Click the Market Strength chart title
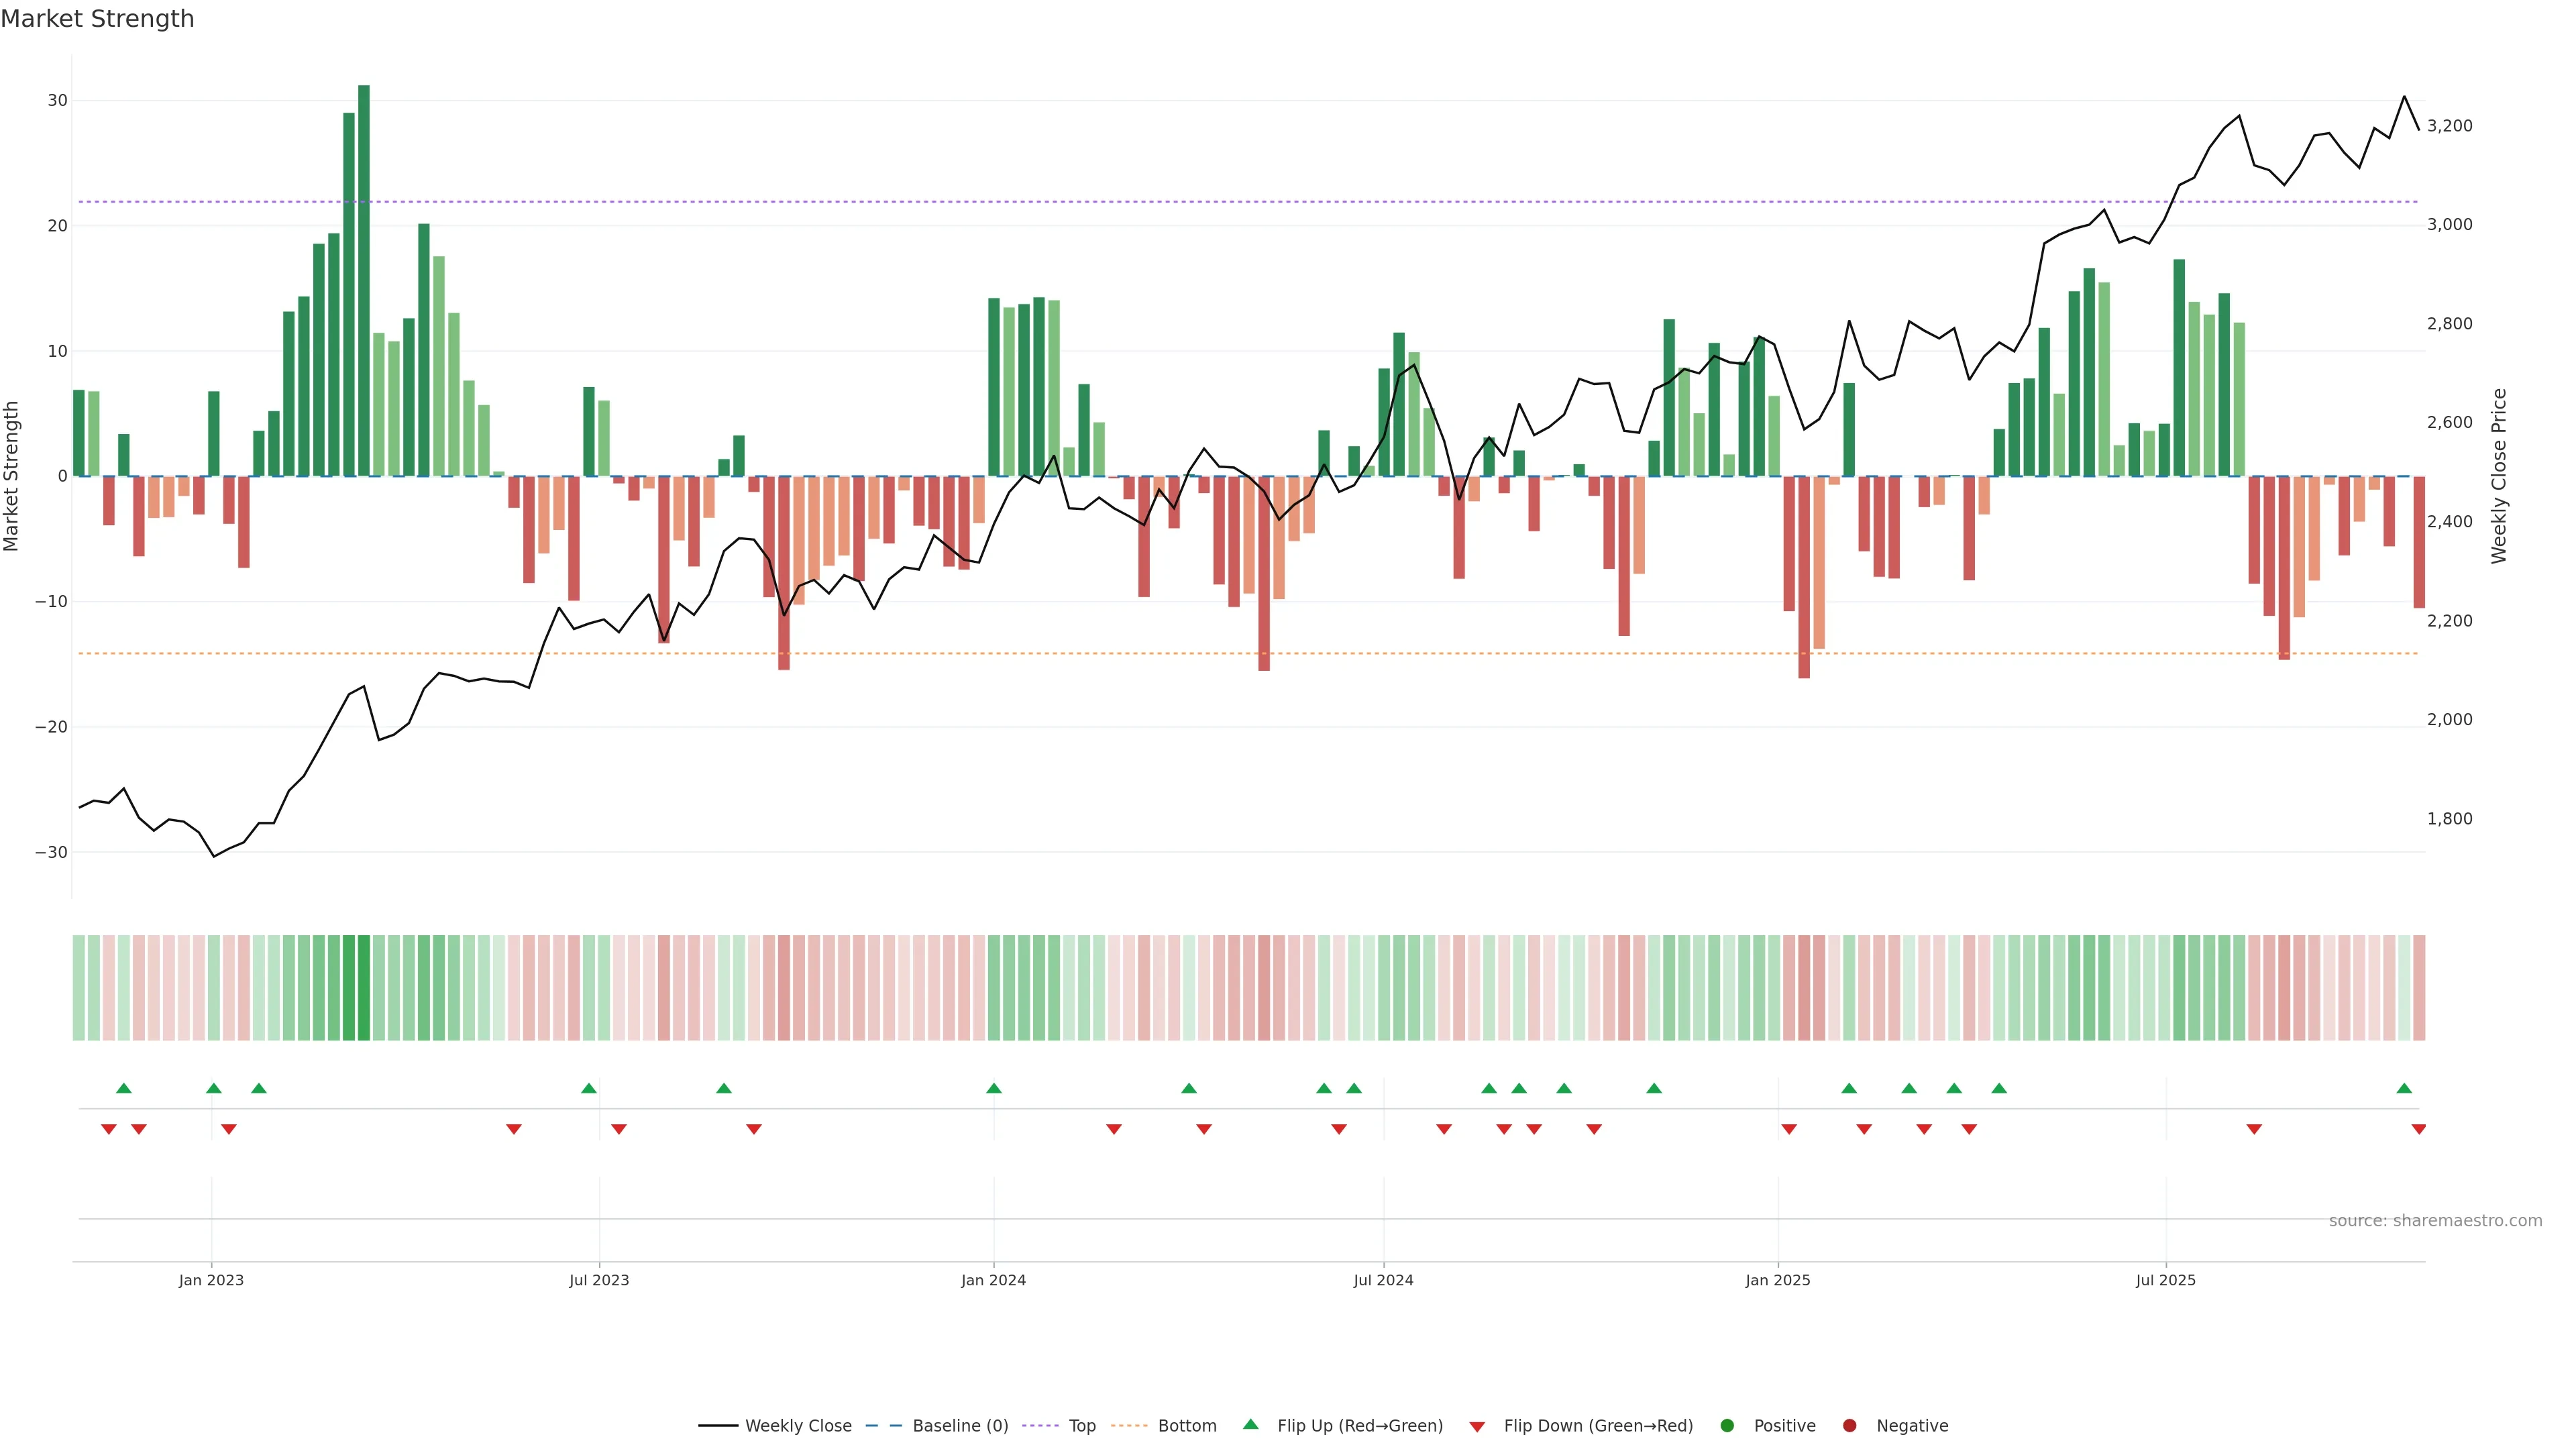 (x=97, y=19)
